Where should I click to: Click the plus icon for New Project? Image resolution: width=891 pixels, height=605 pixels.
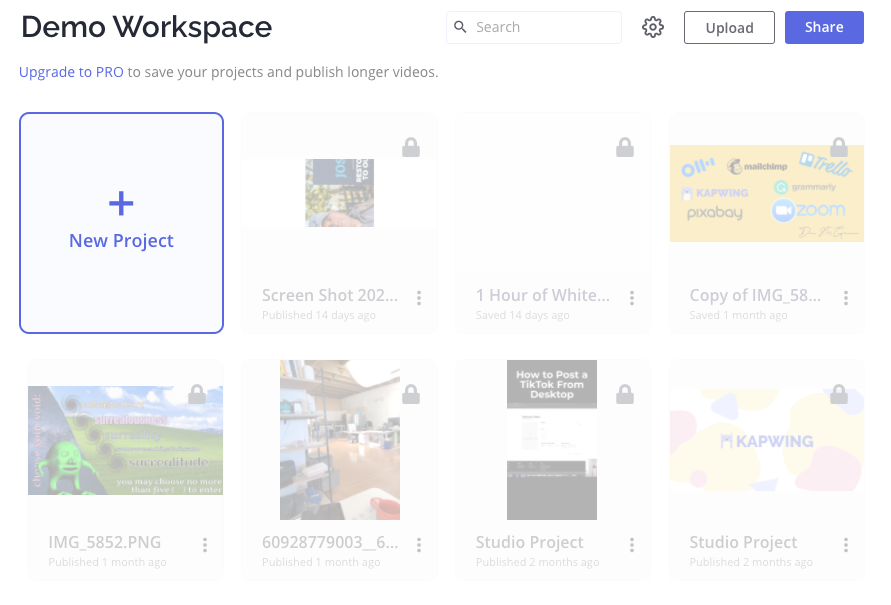click(121, 204)
